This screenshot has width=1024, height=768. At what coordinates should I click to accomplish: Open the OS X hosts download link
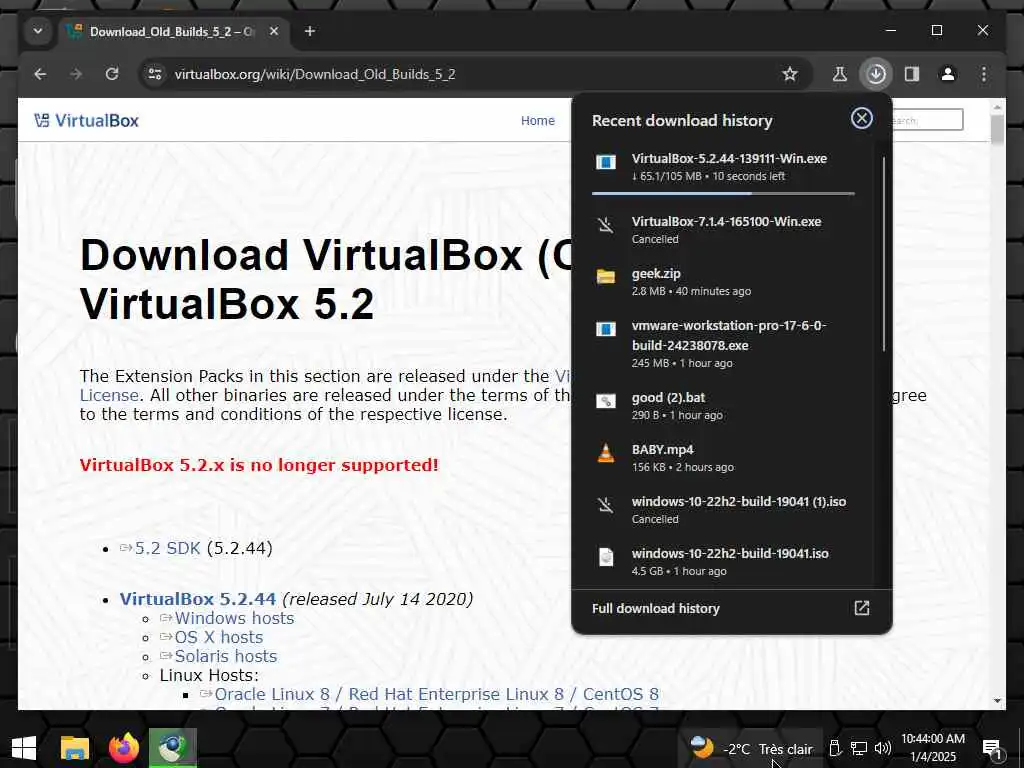click(x=218, y=637)
